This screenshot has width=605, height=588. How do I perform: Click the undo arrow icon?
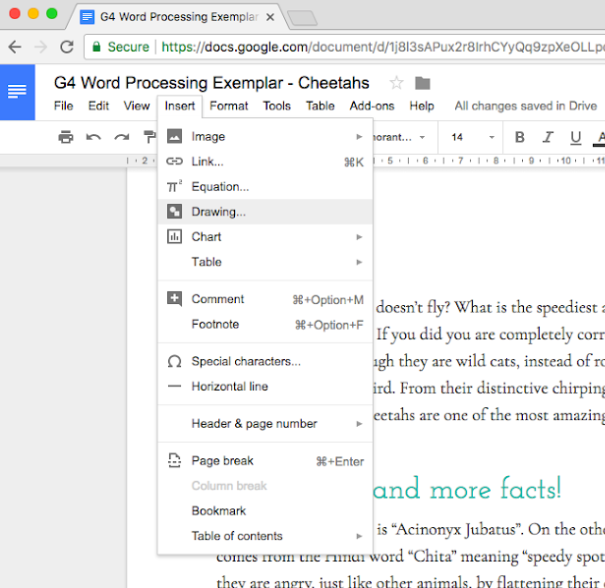(94, 137)
